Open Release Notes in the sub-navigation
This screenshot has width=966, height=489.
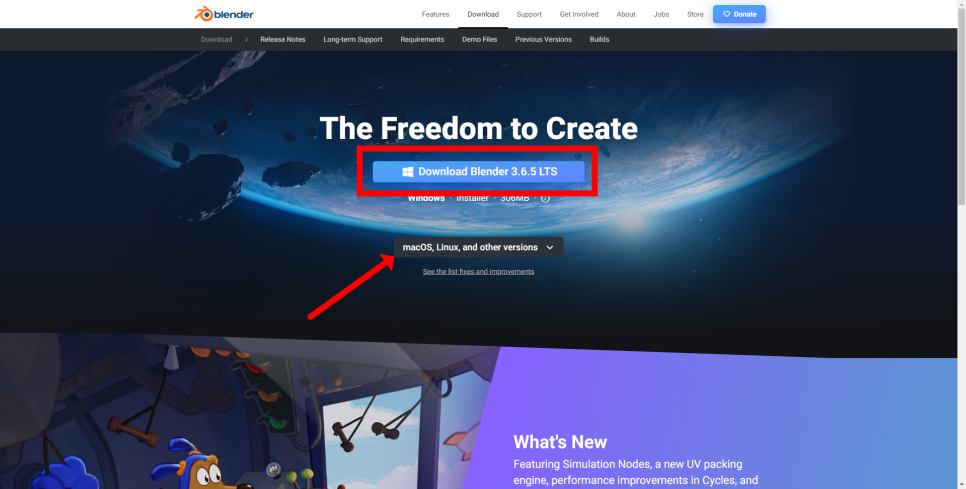pyautogui.click(x=283, y=39)
